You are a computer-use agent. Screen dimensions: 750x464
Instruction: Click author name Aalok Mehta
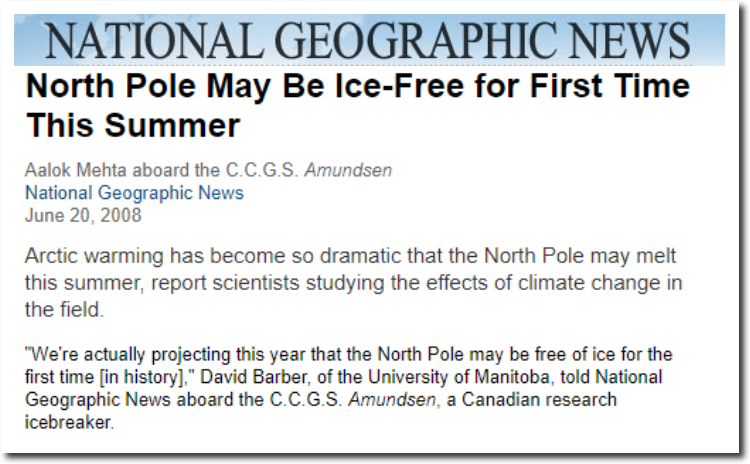click(x=76, y=170)
